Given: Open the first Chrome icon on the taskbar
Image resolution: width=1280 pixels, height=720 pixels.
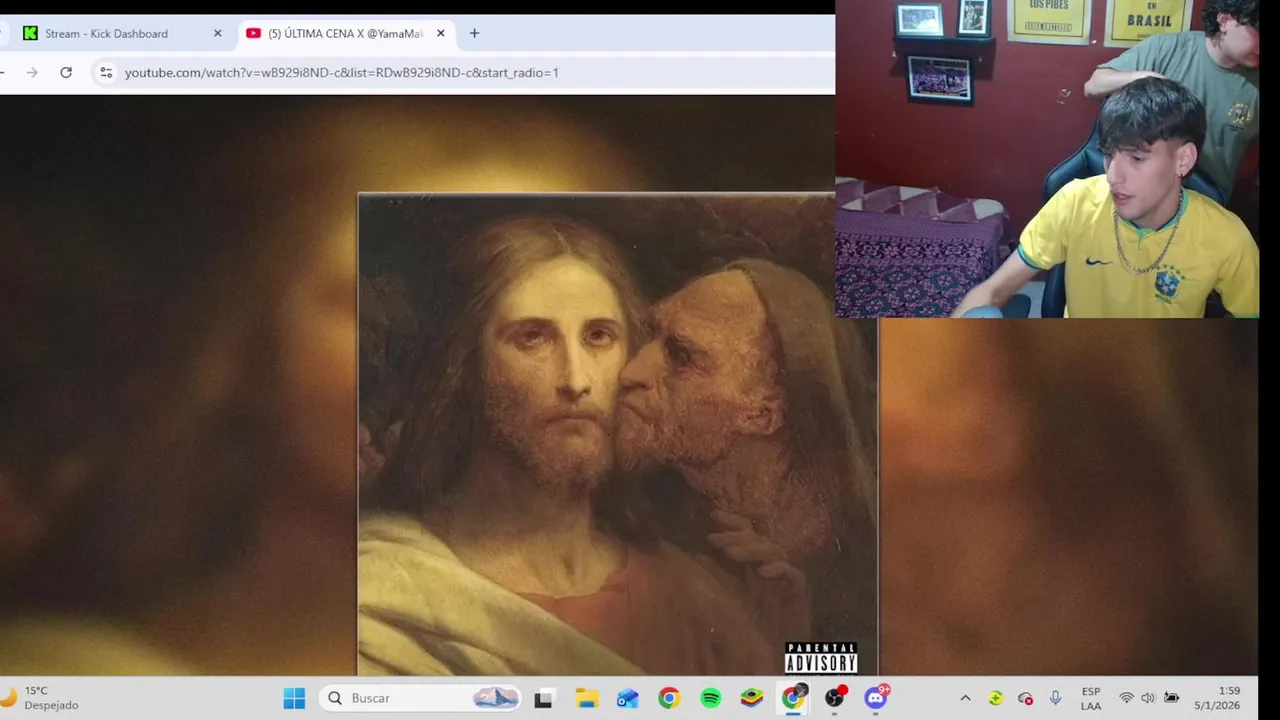Looking at the screenshot, I should [669, 698].
